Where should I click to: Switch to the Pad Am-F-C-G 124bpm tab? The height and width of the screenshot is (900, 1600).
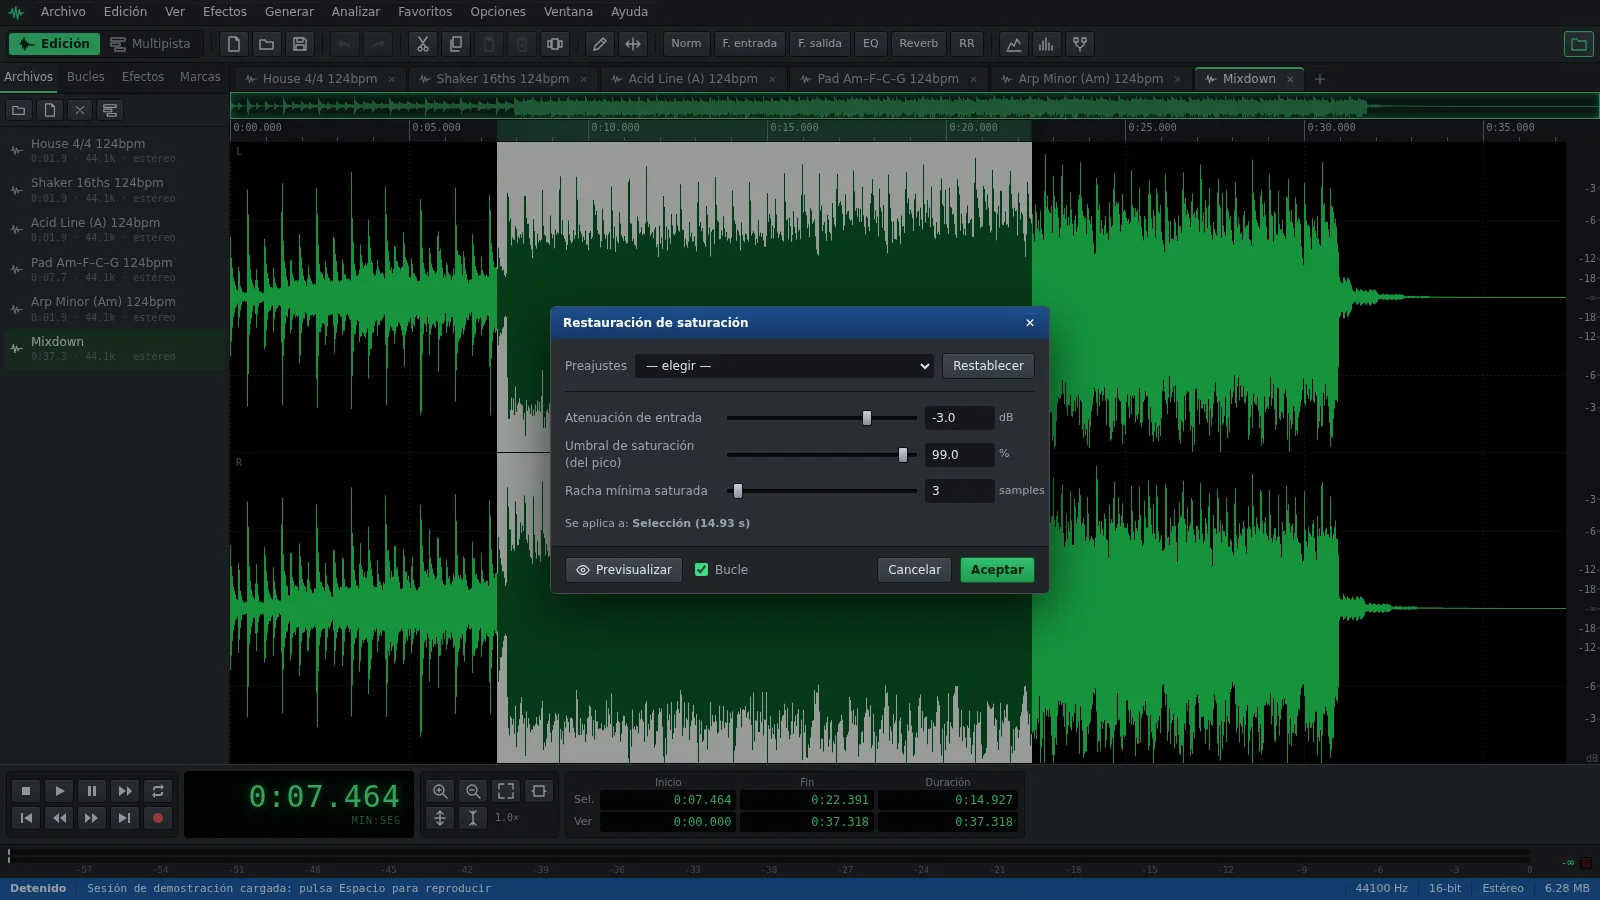click(x=888, y=79)
